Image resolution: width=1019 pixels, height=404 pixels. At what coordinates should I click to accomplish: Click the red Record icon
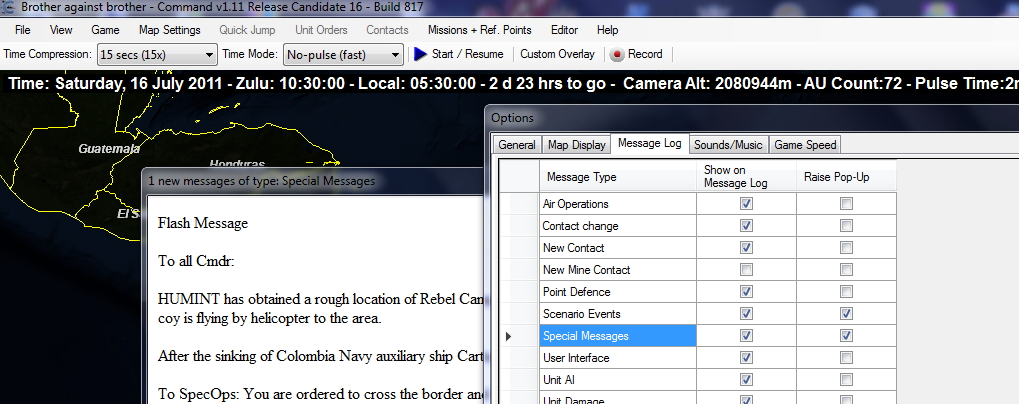click(x=617, y=55)
